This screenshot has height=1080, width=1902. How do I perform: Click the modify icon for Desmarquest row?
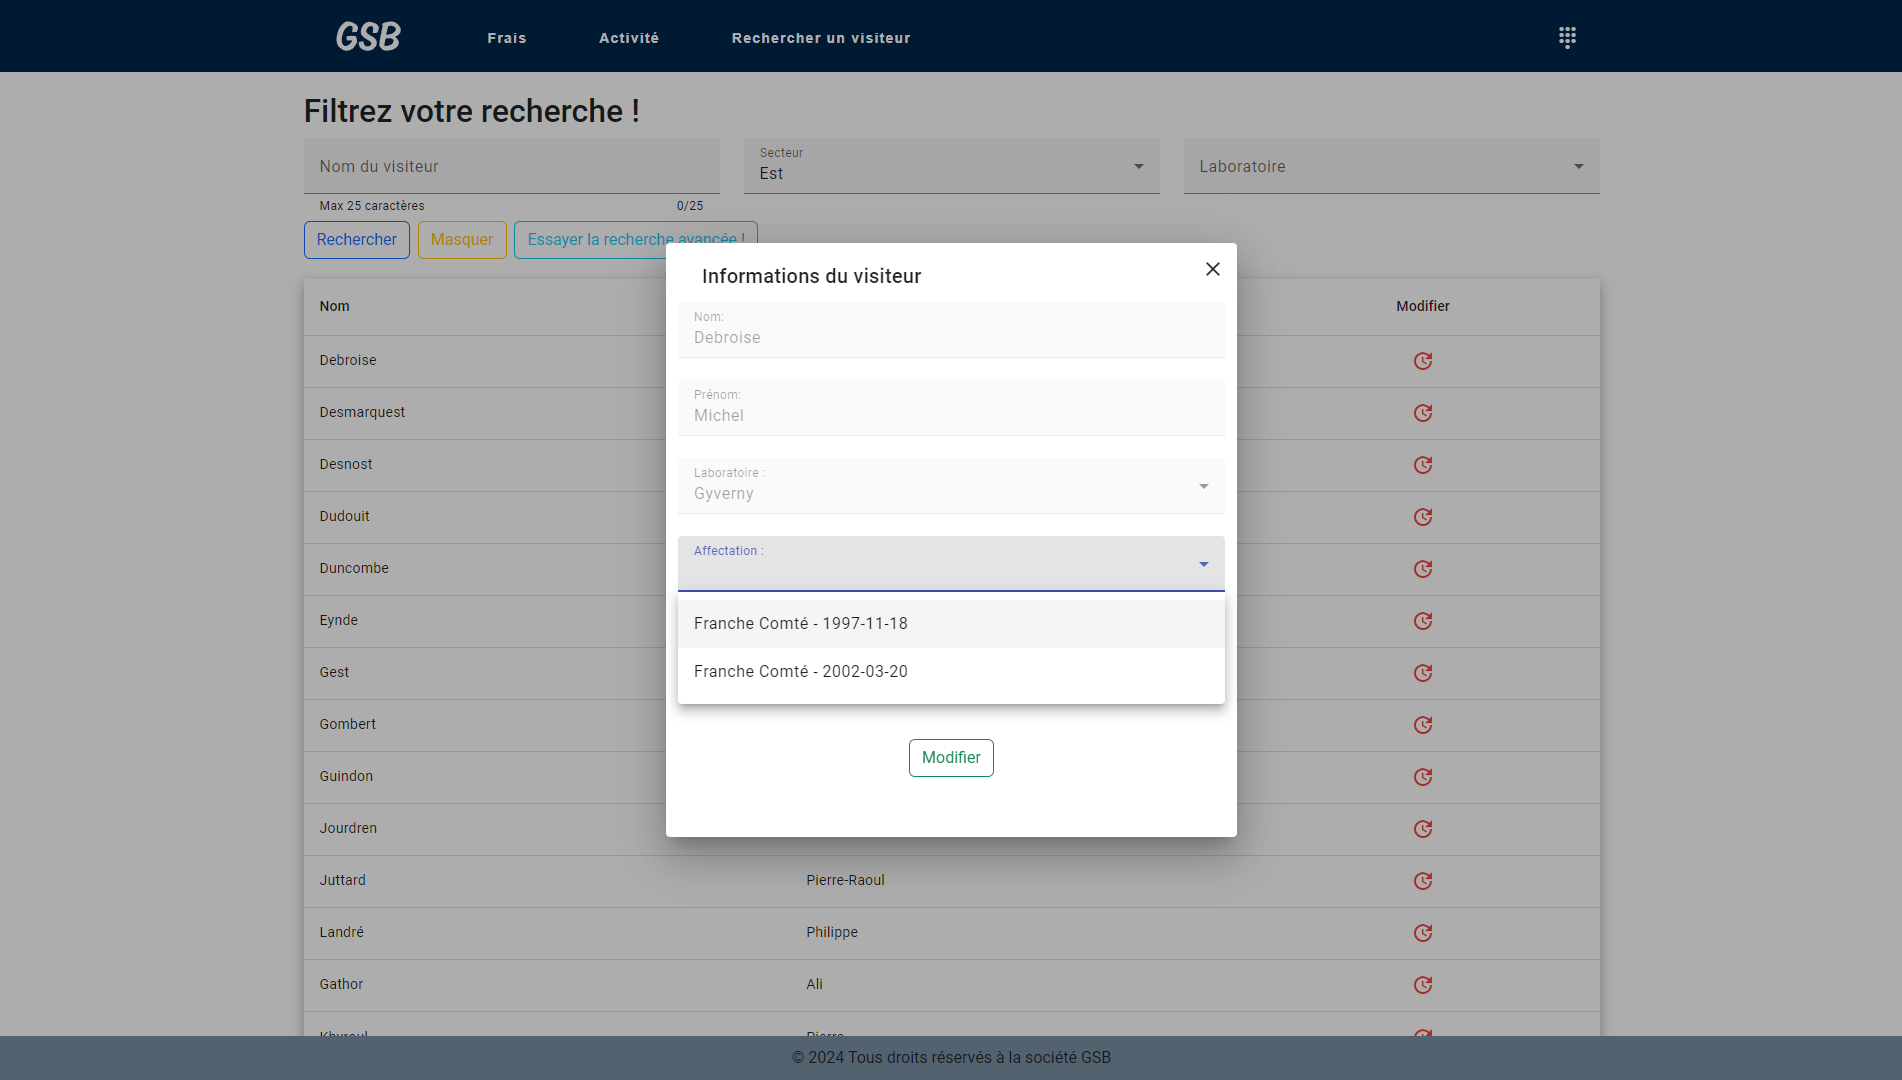point(1422,413)
